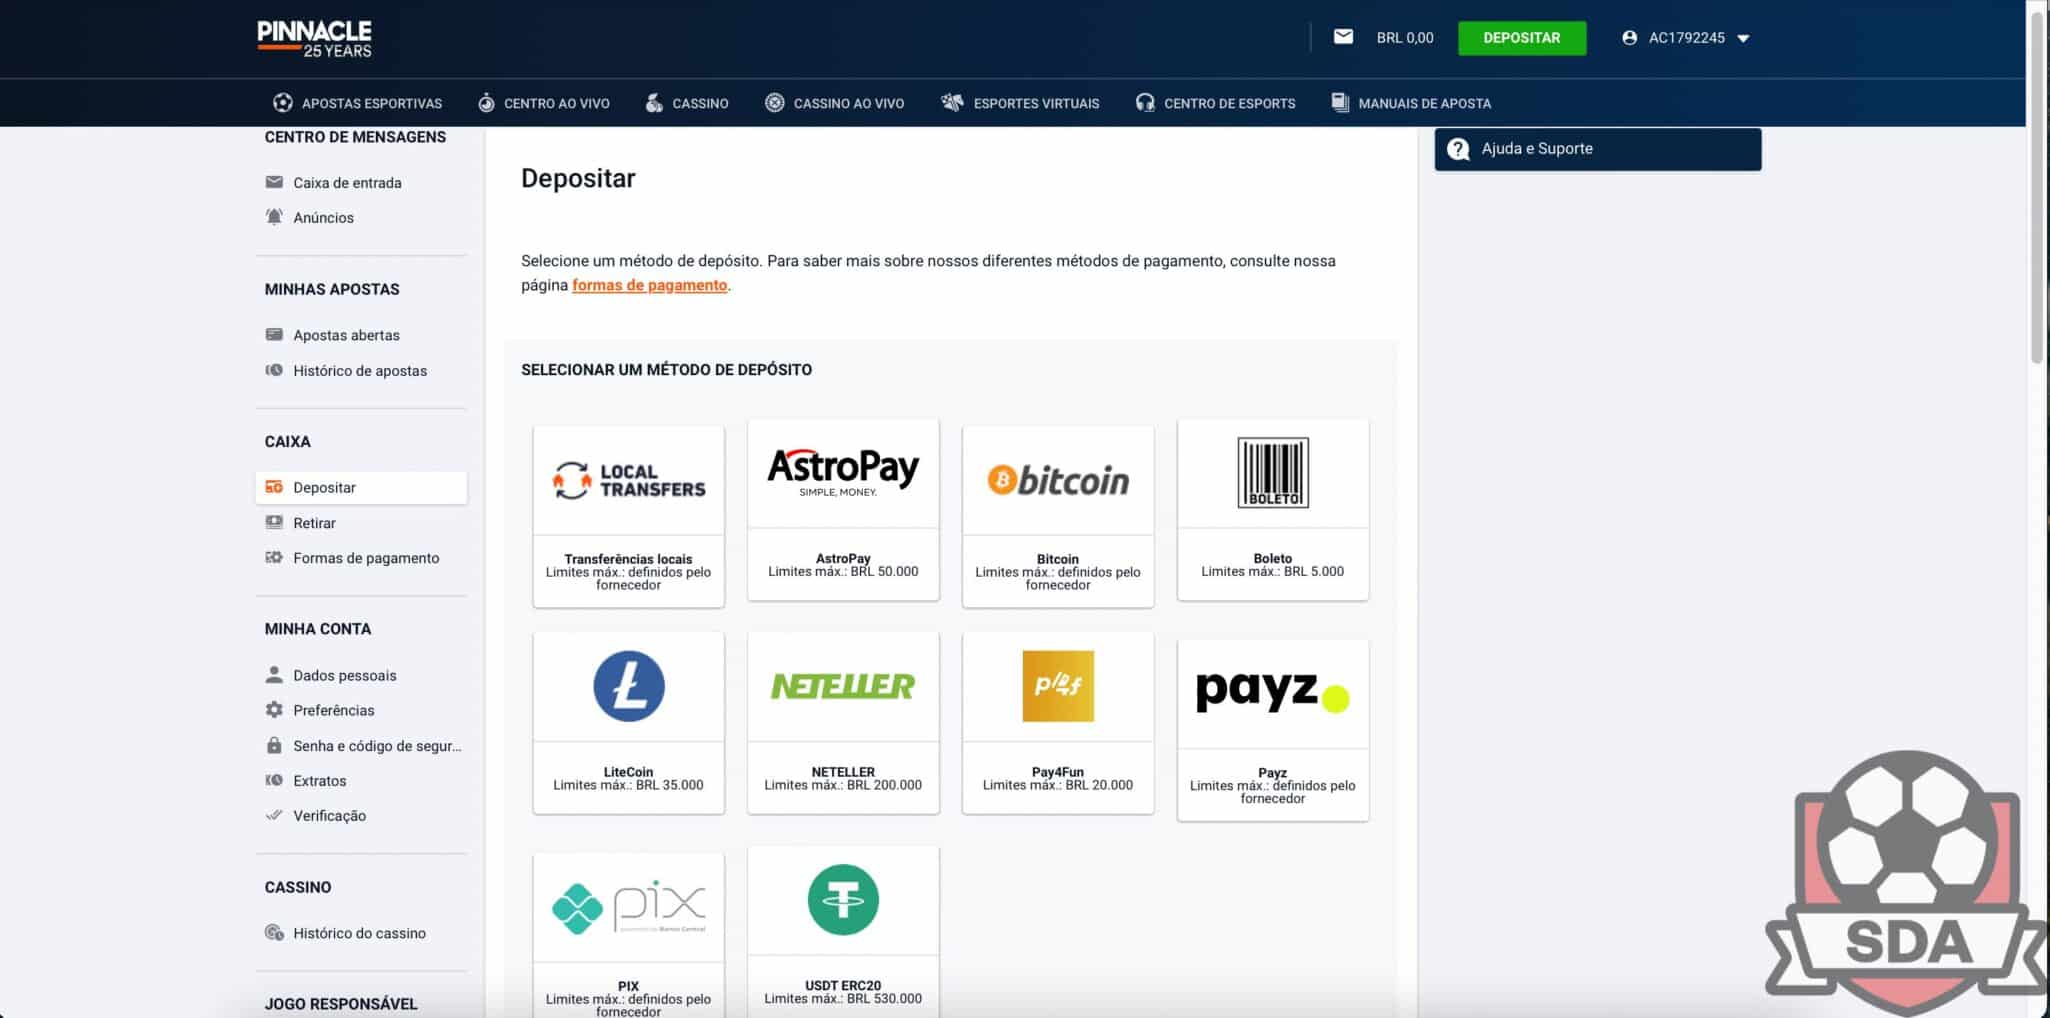
Task: Open Esportes Virtuais menu
Action: coord(1020,103)
